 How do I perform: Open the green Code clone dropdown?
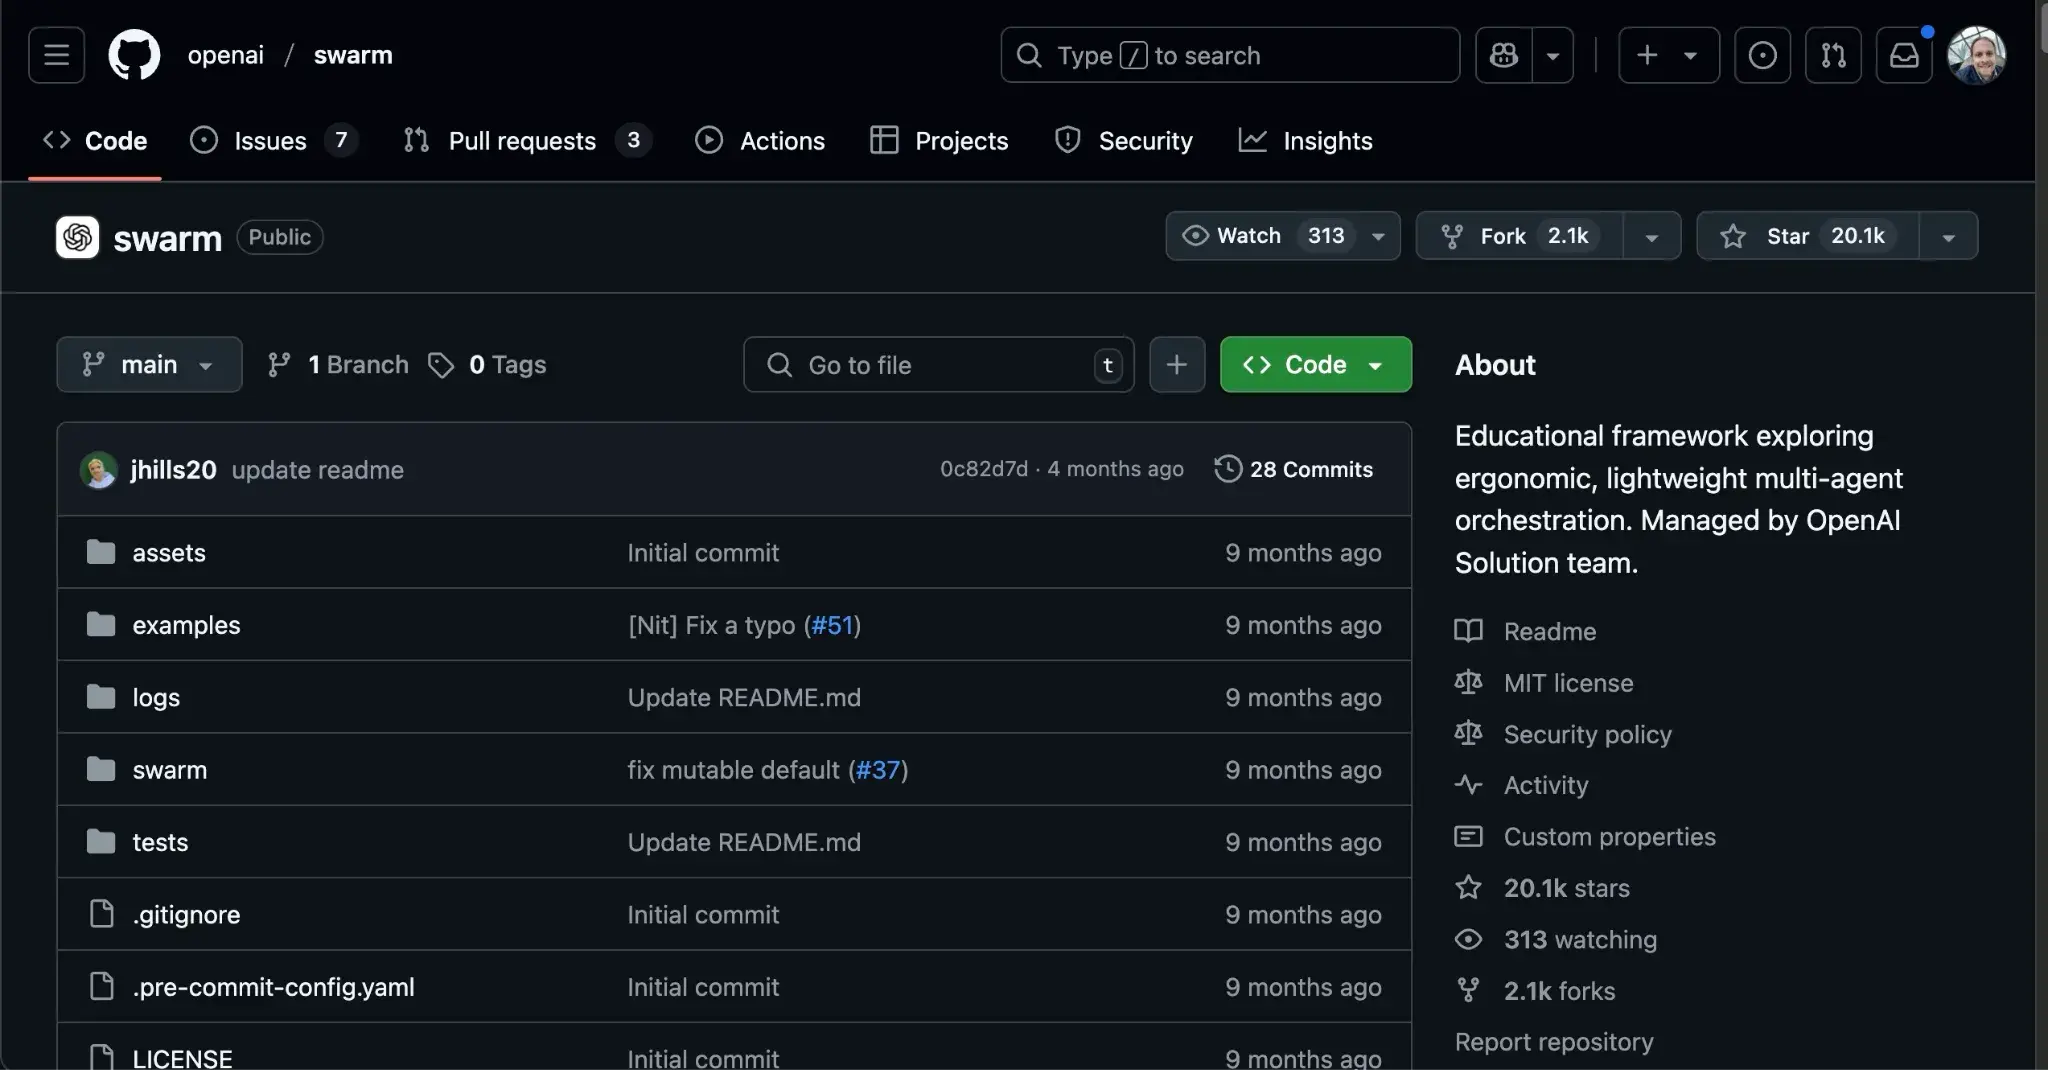coord(1316,364)
